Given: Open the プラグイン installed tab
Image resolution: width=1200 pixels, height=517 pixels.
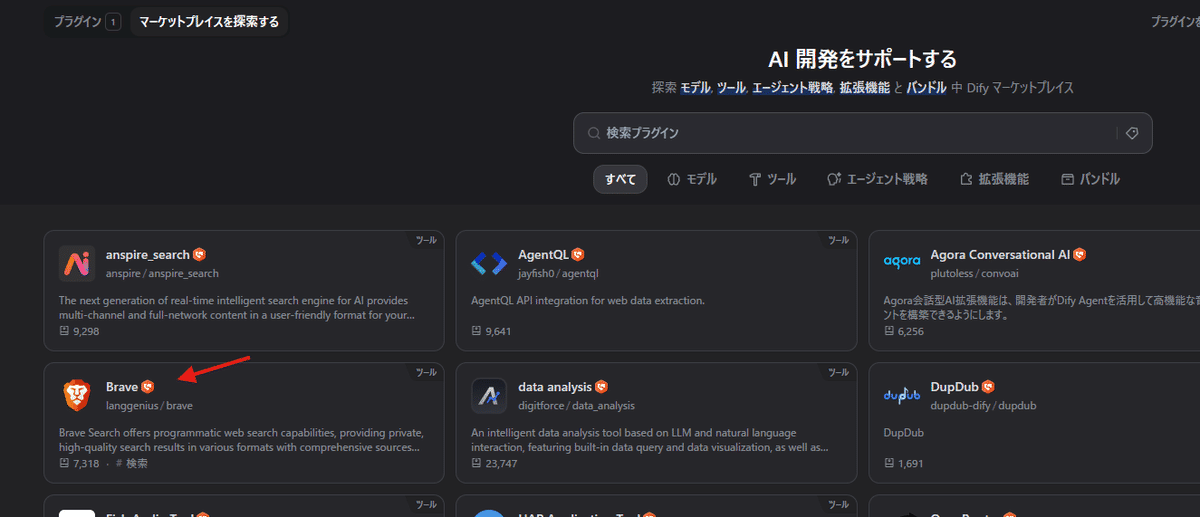Looking at the screenshot, I should pos(84,21).
